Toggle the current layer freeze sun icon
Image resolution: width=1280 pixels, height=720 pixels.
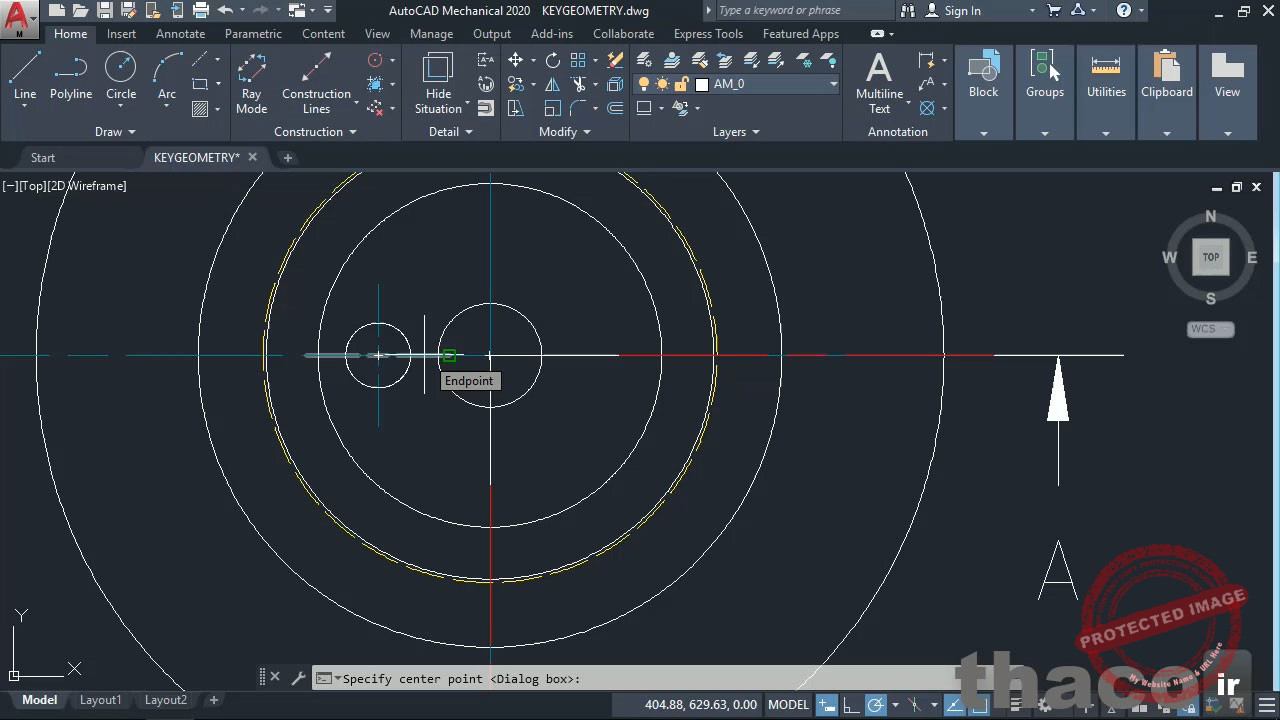point(663,84)
